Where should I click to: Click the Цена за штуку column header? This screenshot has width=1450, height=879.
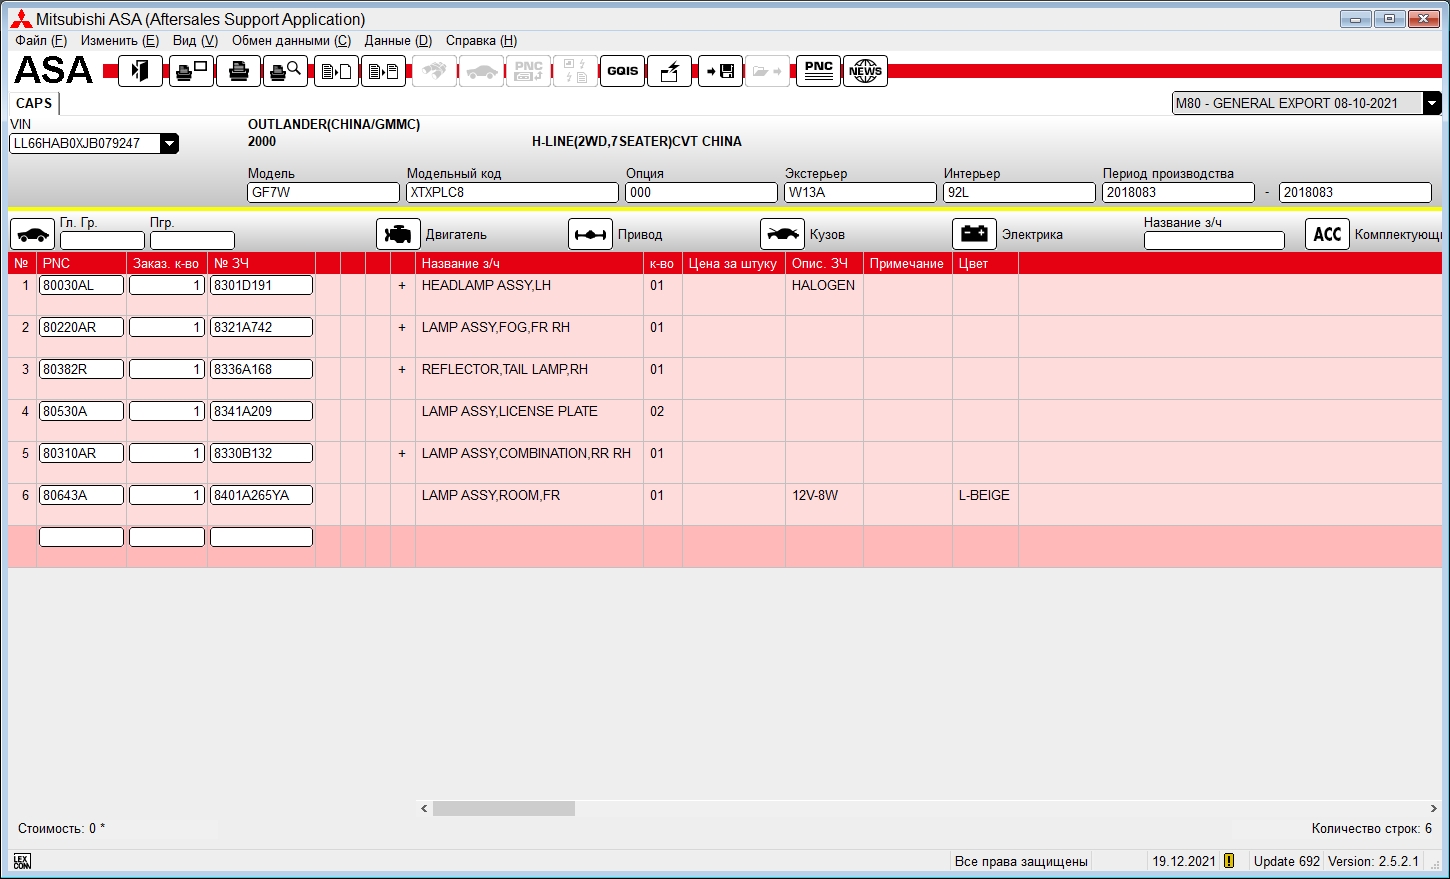tap(734, 263)
